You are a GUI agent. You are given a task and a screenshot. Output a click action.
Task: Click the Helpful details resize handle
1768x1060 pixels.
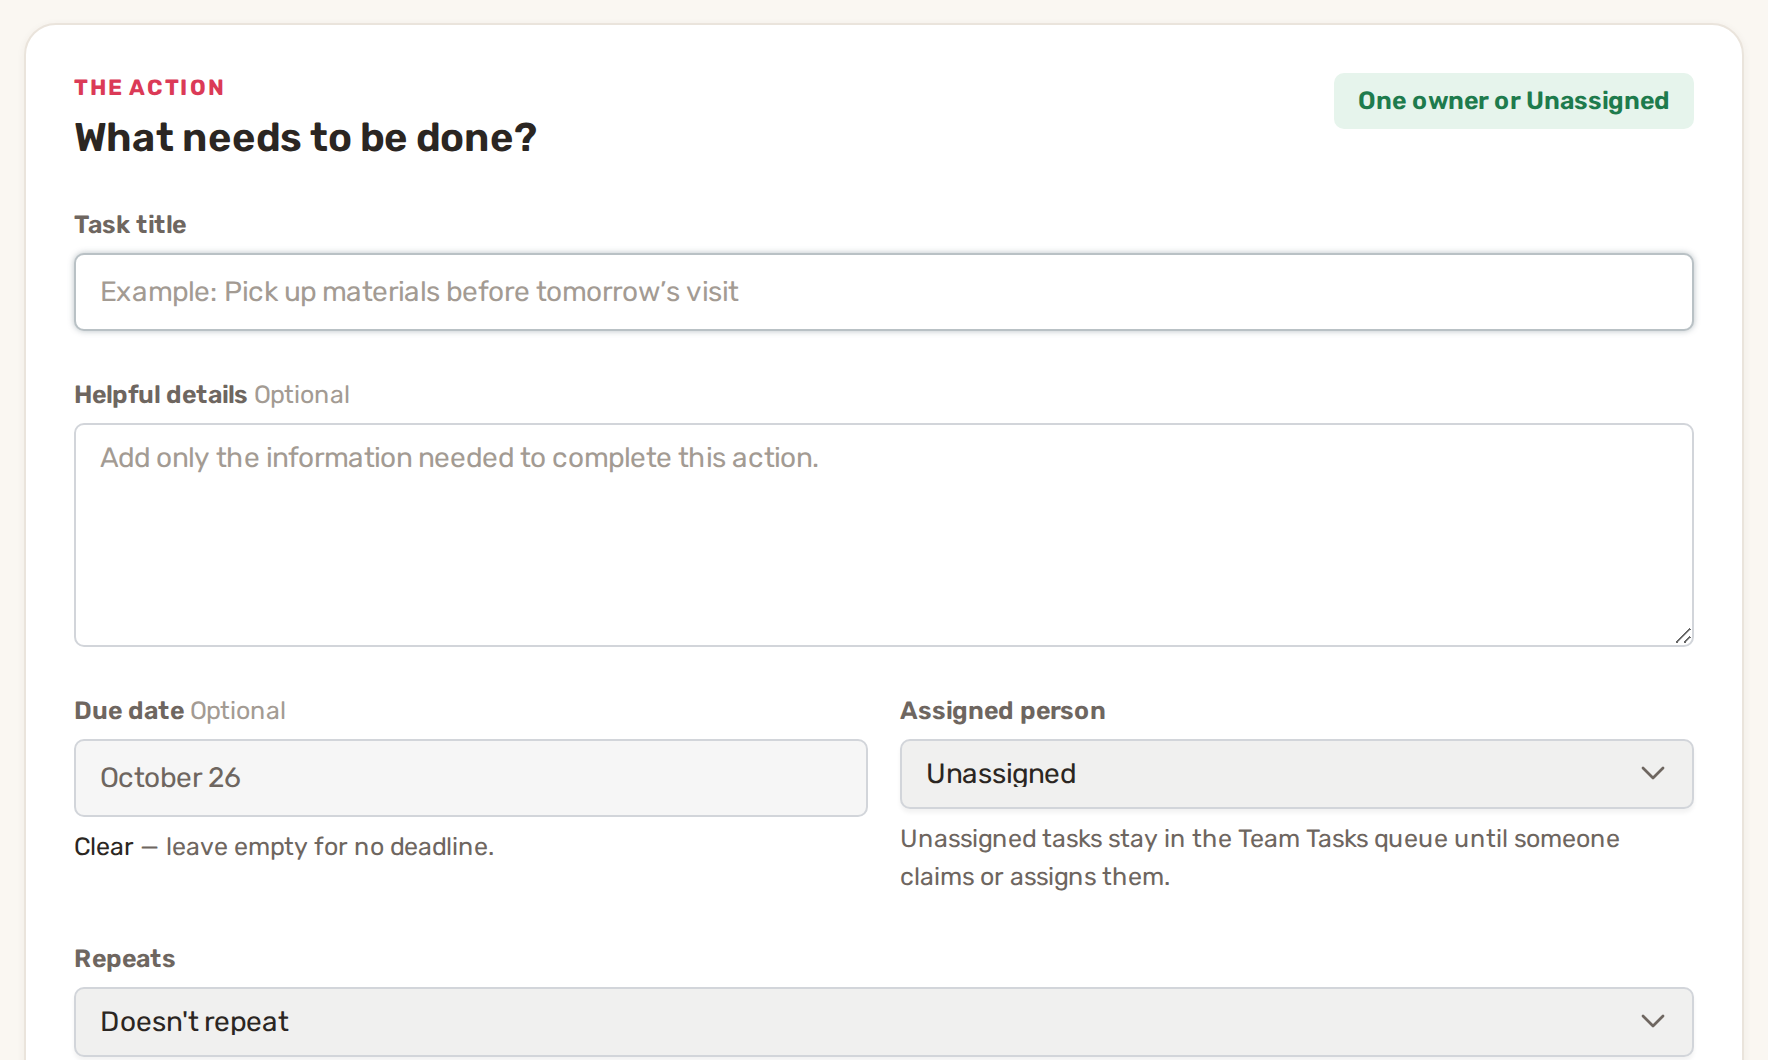[1683, 636]
